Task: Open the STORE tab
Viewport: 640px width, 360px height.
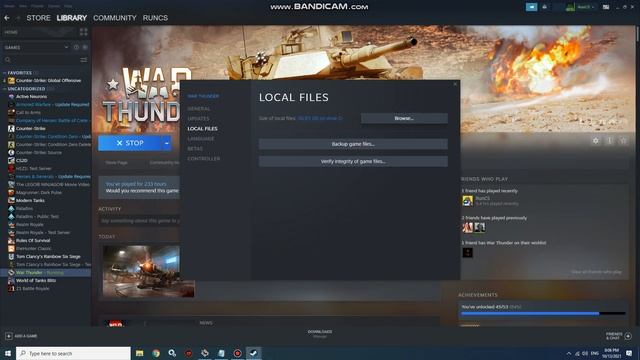Action: click(x=38, y=18)
